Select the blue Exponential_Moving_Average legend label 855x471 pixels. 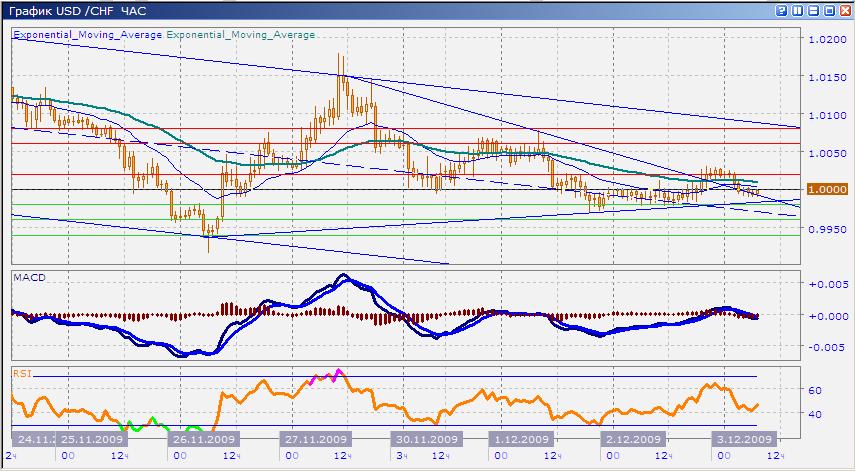point(87,34)
